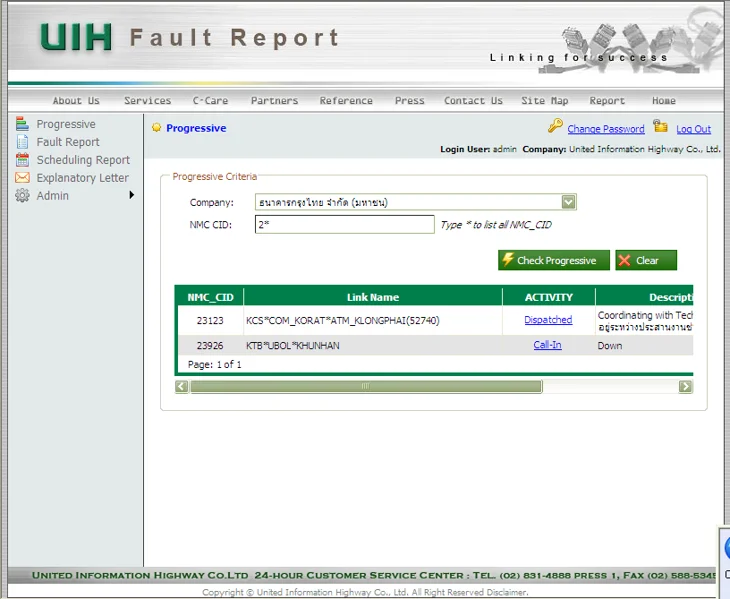
Task: Click the lock icon beside Log Out
Action: pyautogui.click(x=660, y=126)
